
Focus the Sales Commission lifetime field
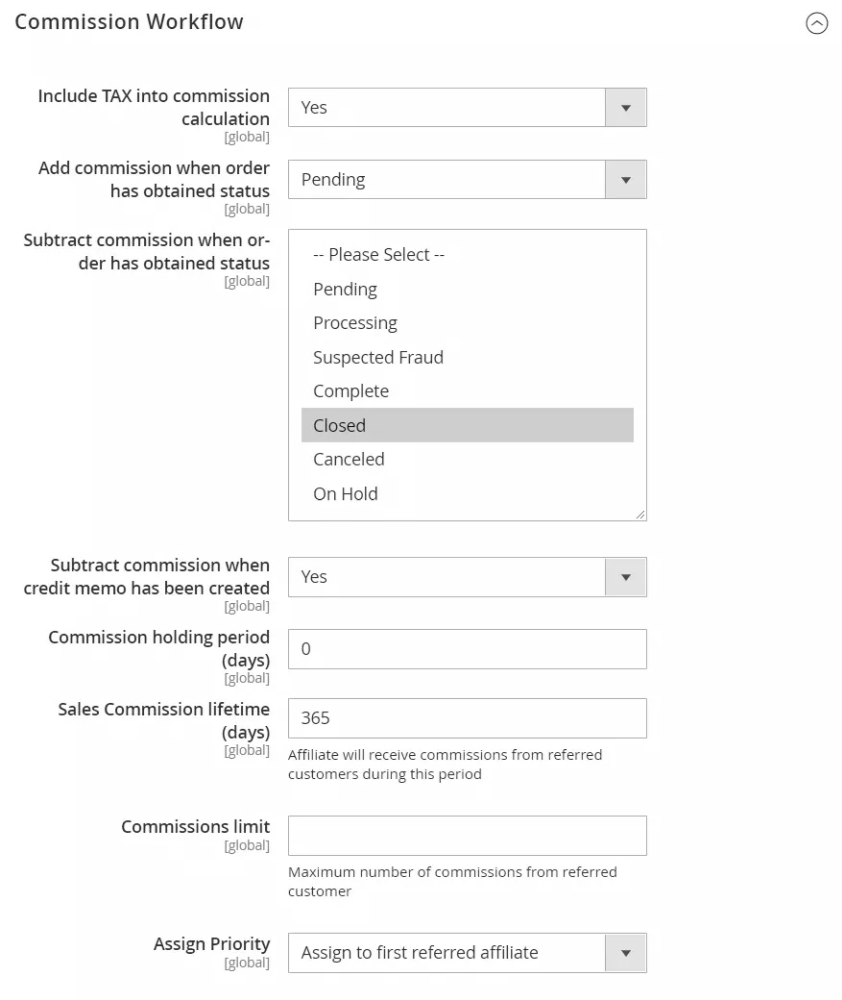pyautogui.click(x=467, y=718)
